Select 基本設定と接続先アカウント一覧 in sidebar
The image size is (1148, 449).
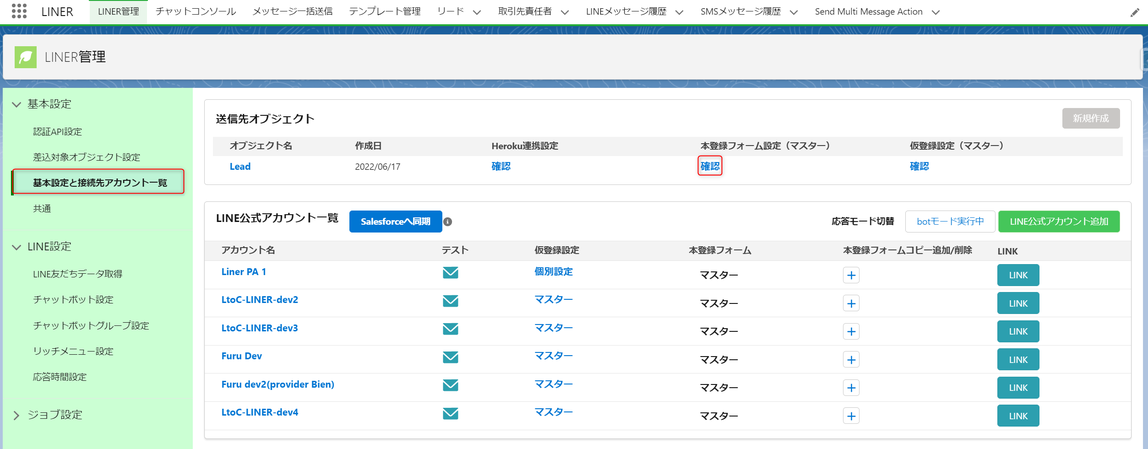tap(100, 182)
